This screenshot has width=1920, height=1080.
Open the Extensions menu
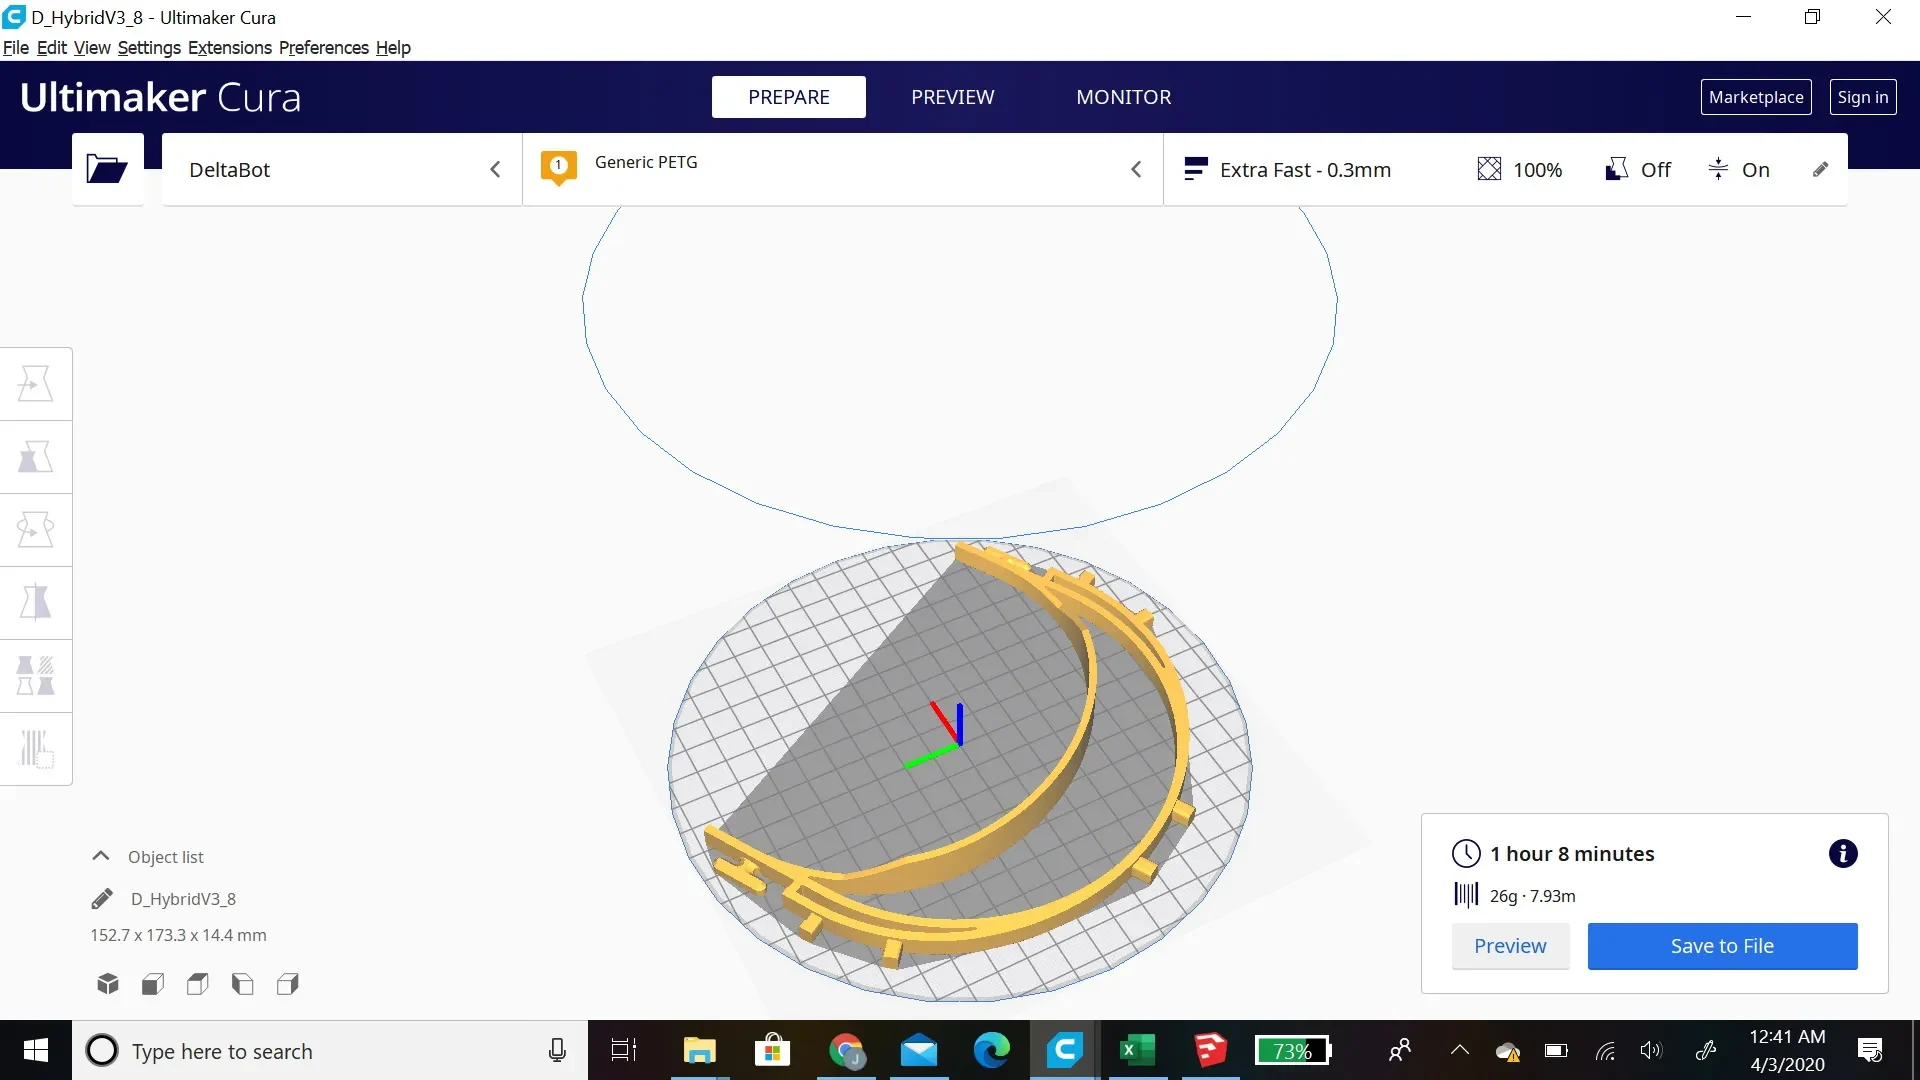pos(230,48)
